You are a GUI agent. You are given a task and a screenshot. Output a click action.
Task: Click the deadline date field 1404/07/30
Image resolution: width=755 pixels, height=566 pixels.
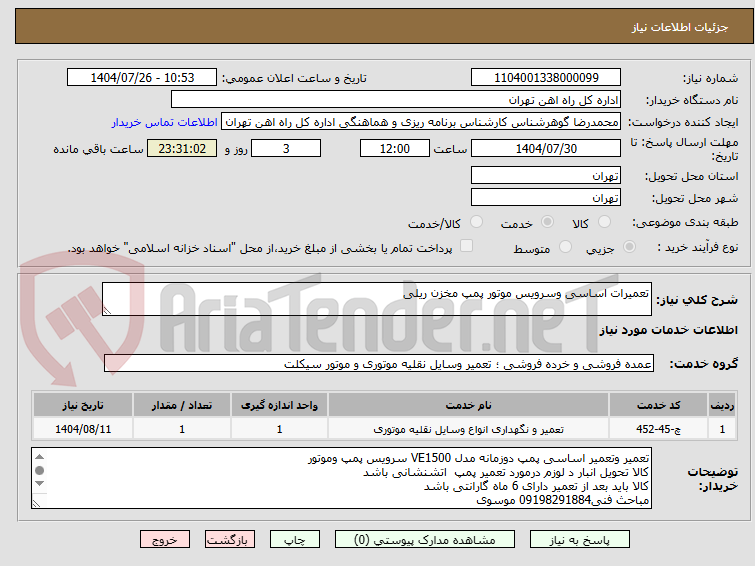[x=546, y=148]
